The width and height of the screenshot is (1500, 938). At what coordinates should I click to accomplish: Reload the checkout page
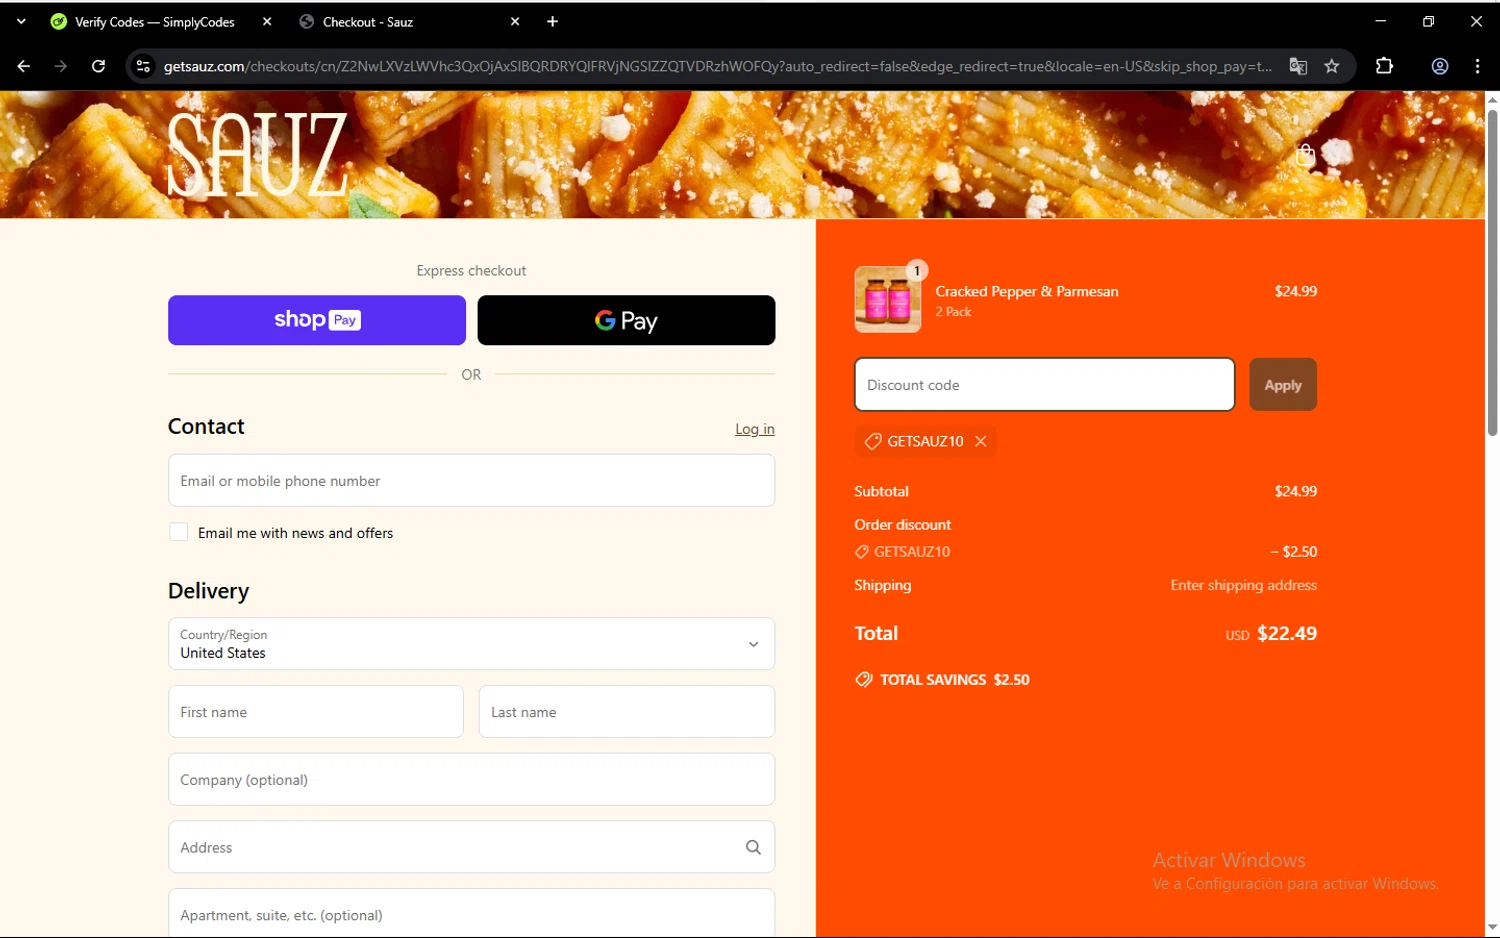pos(98,66)
